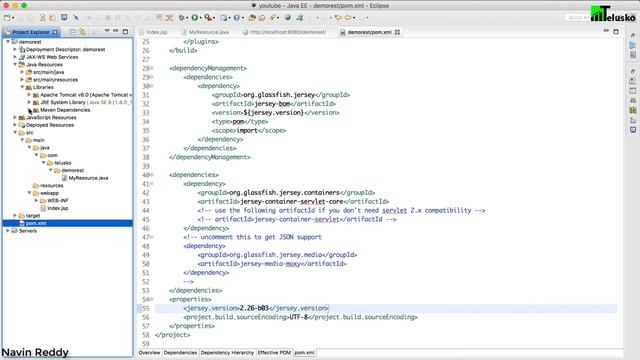Open the Dependency Hierarchy tab
Image resolution: width=640 pixels, height=360 pixels.
pyautogui.click(x=227, y=352)
